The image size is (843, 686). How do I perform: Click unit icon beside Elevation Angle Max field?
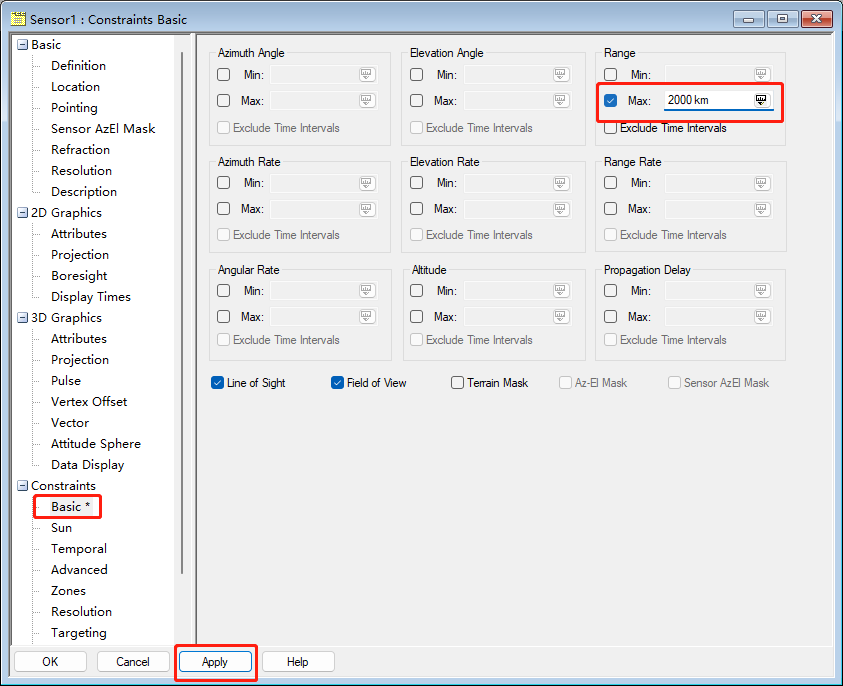click(560, 101)
